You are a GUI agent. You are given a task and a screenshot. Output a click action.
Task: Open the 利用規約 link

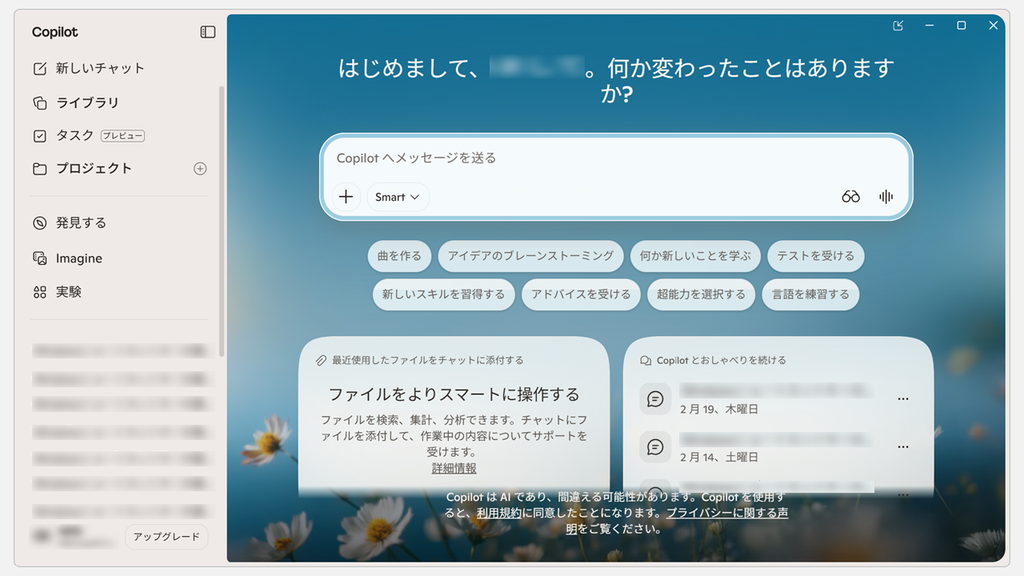(499, 513)
